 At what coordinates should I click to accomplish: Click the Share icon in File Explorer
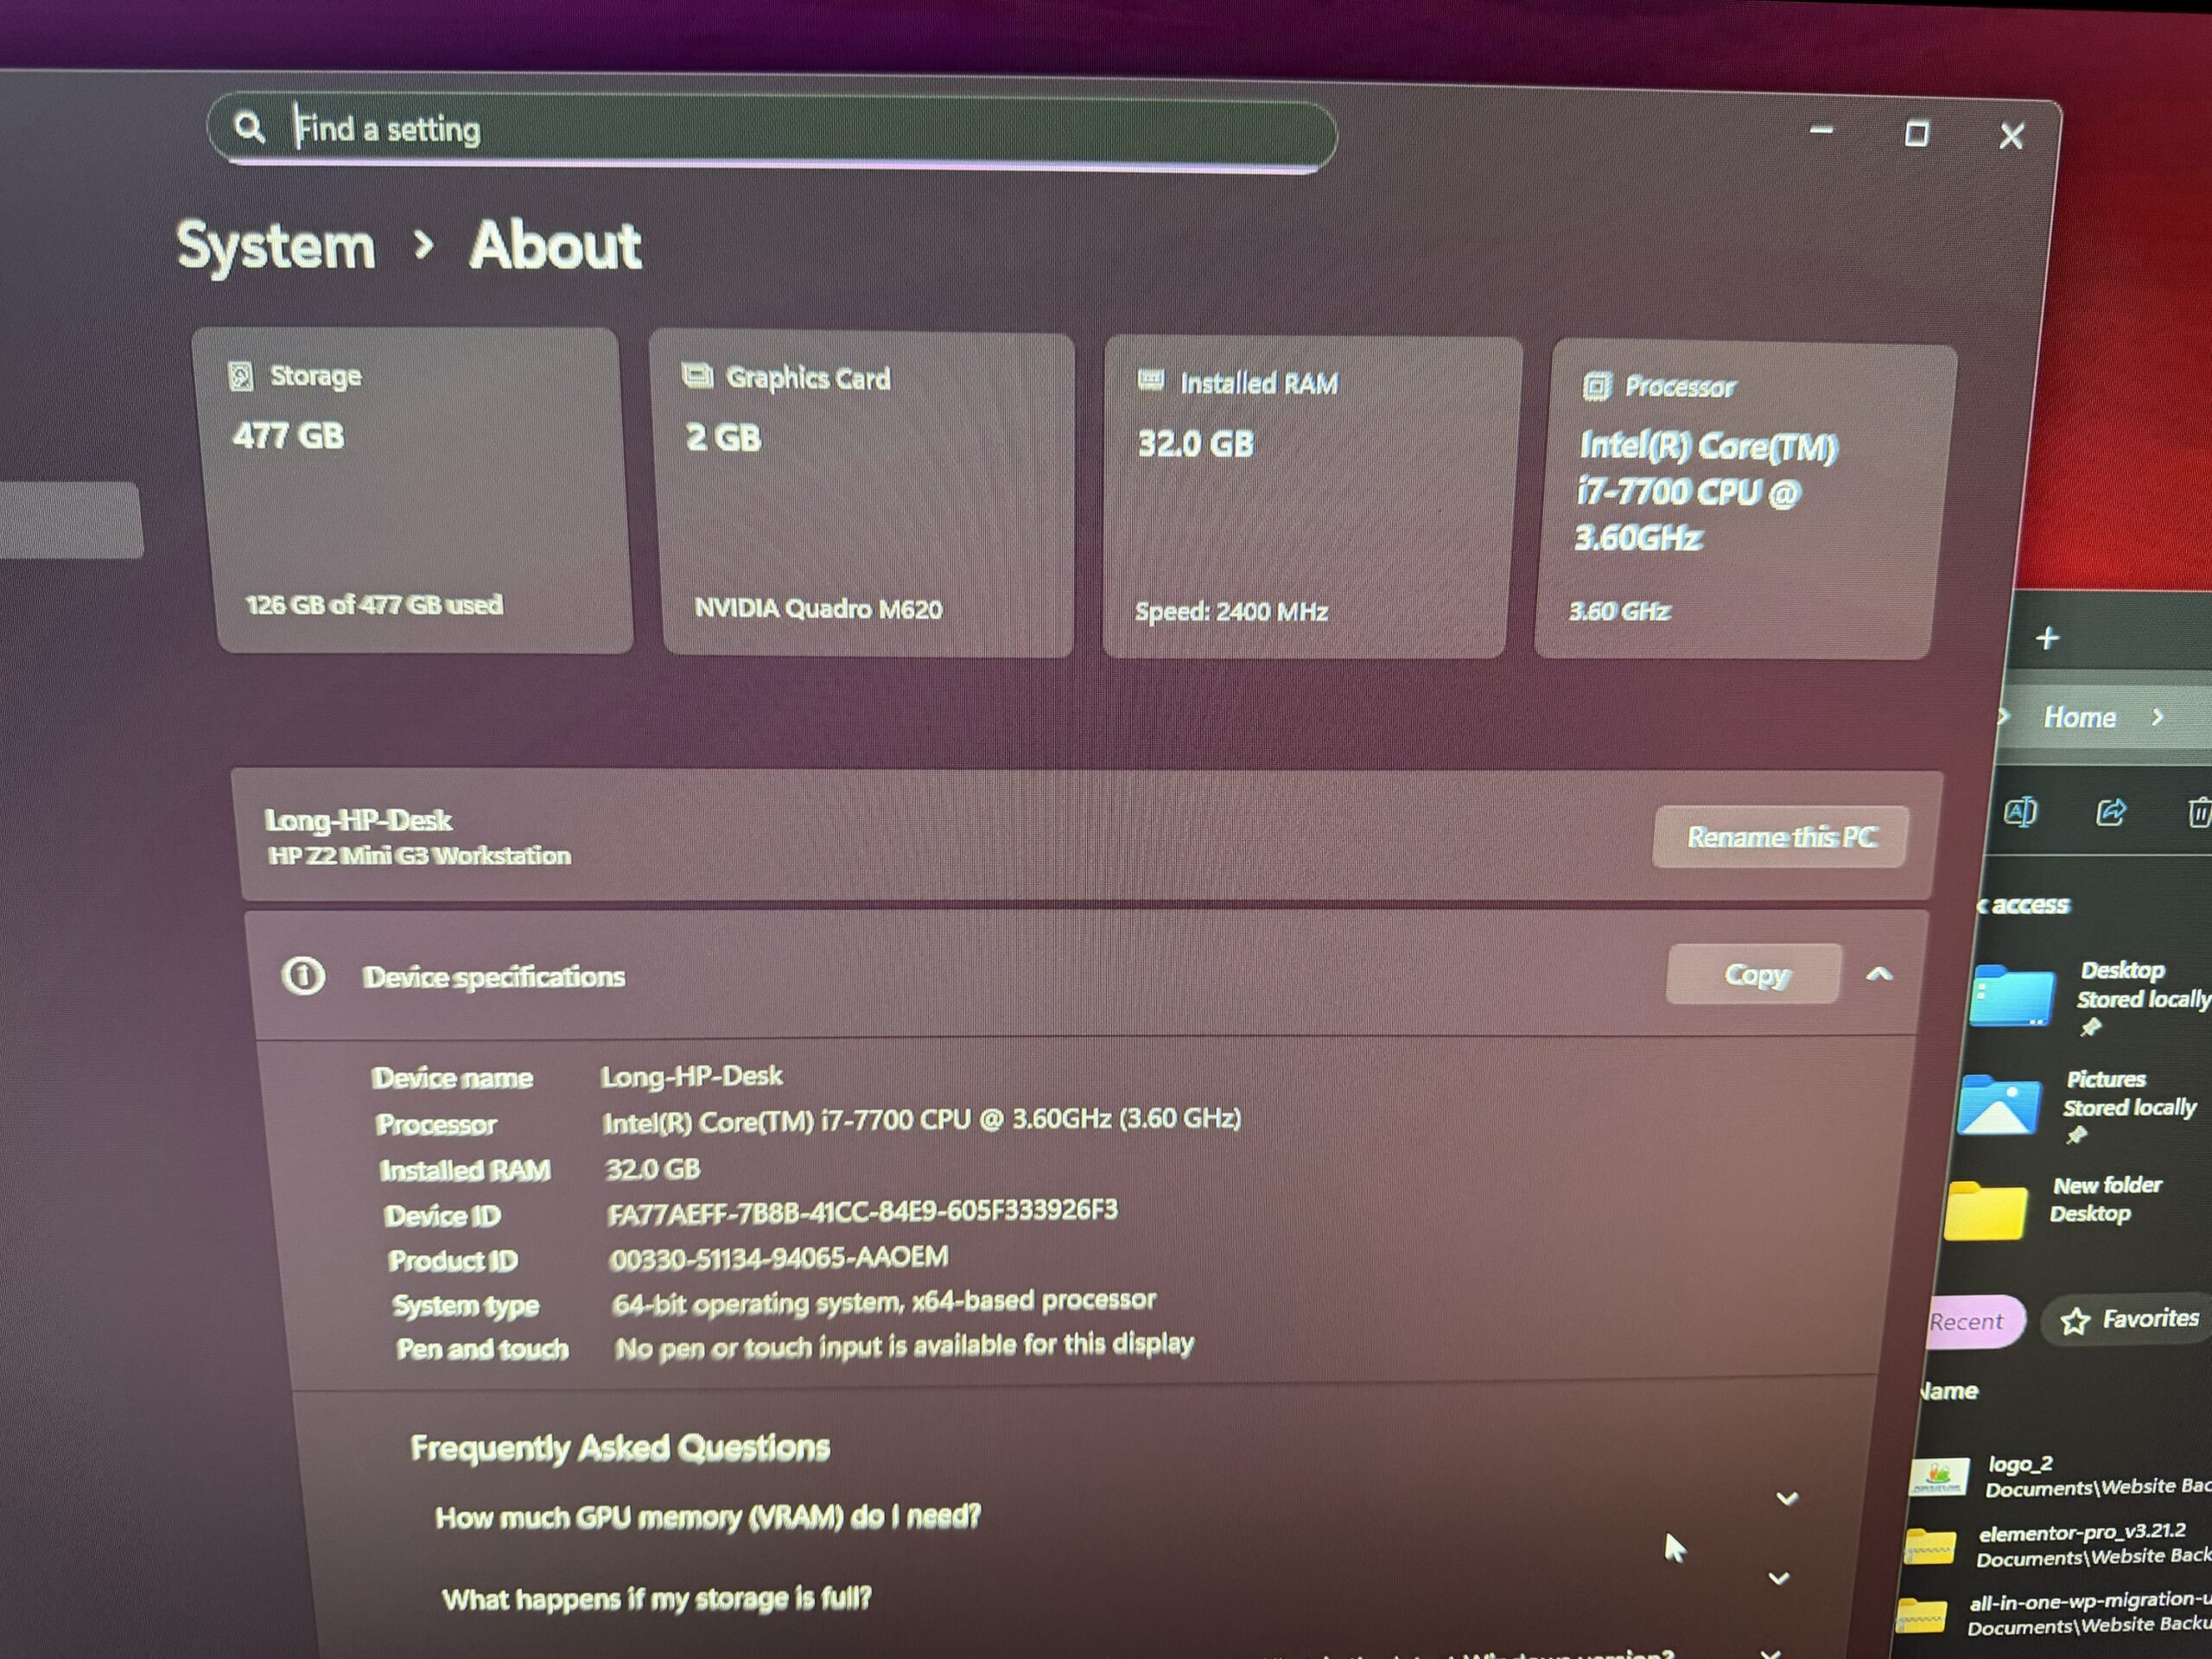tap(2110, 812)
